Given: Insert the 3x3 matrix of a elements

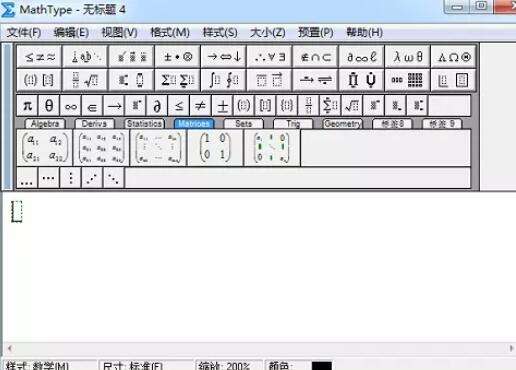Looking at the screenshot, I should tap(102, 148).
